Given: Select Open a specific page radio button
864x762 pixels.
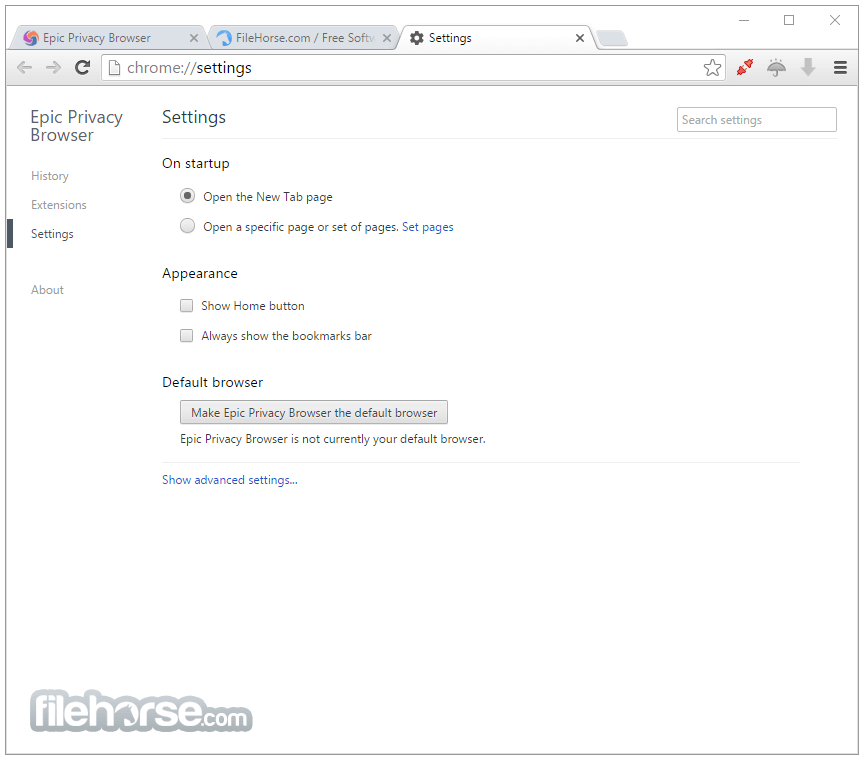Looking at the screenshot, I should point(187,226).
